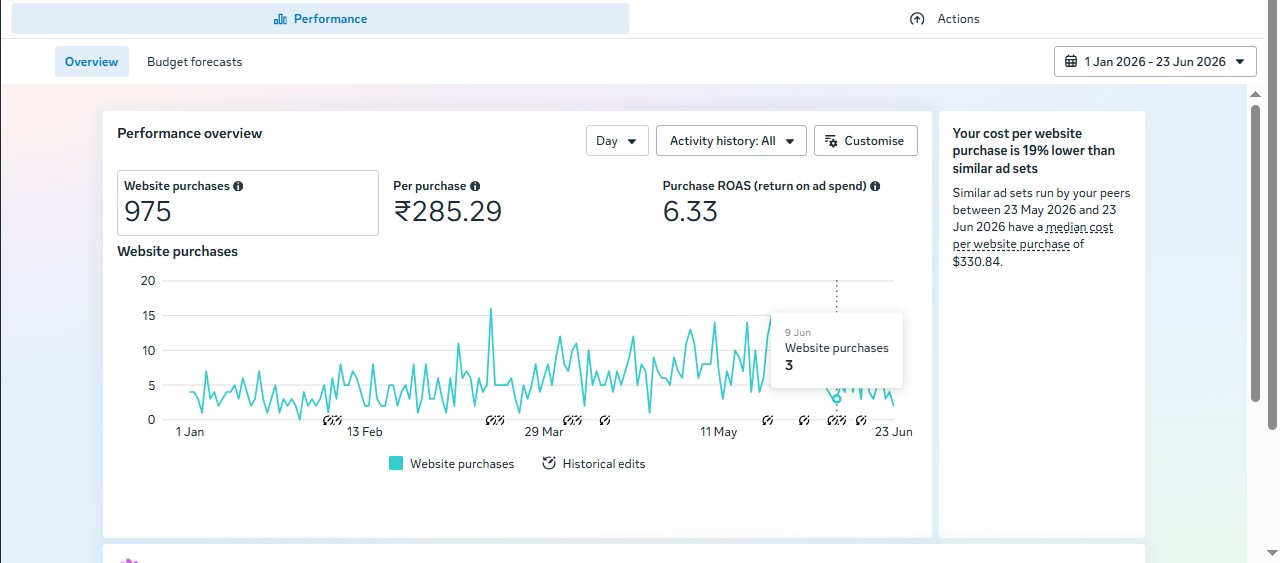Viewport: 1280px width, 563px height.
Task: Click the Purchase ROAS info icon
Action: 875,186
